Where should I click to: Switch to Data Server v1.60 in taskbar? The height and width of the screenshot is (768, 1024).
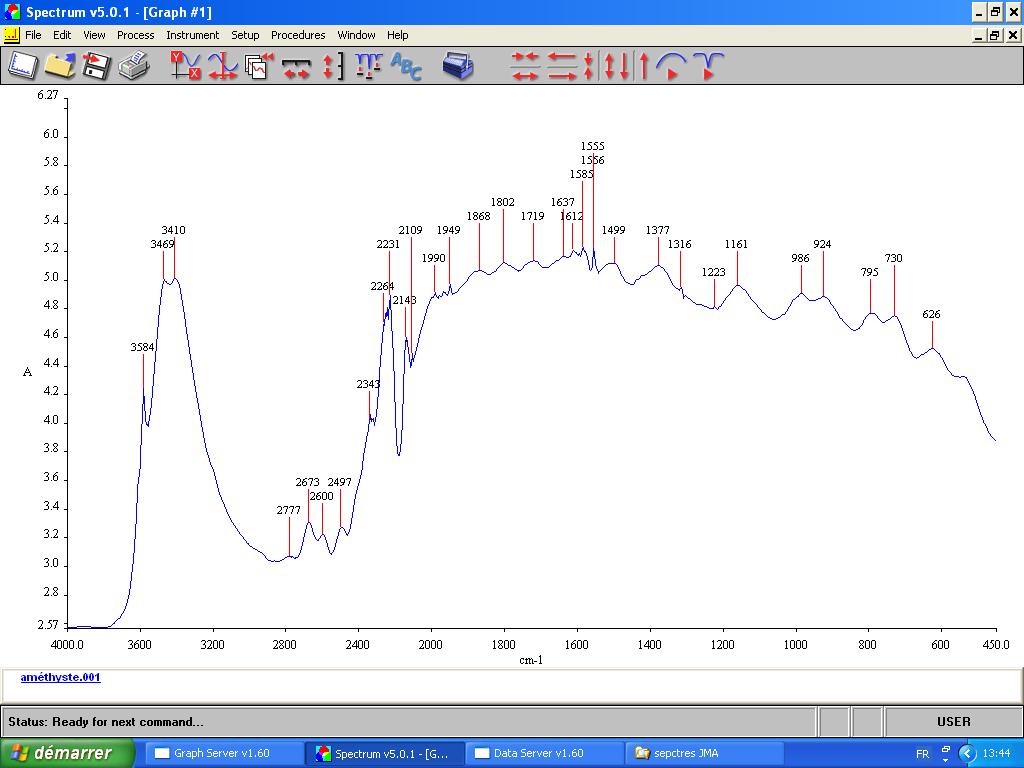click(x=543, y=753)
